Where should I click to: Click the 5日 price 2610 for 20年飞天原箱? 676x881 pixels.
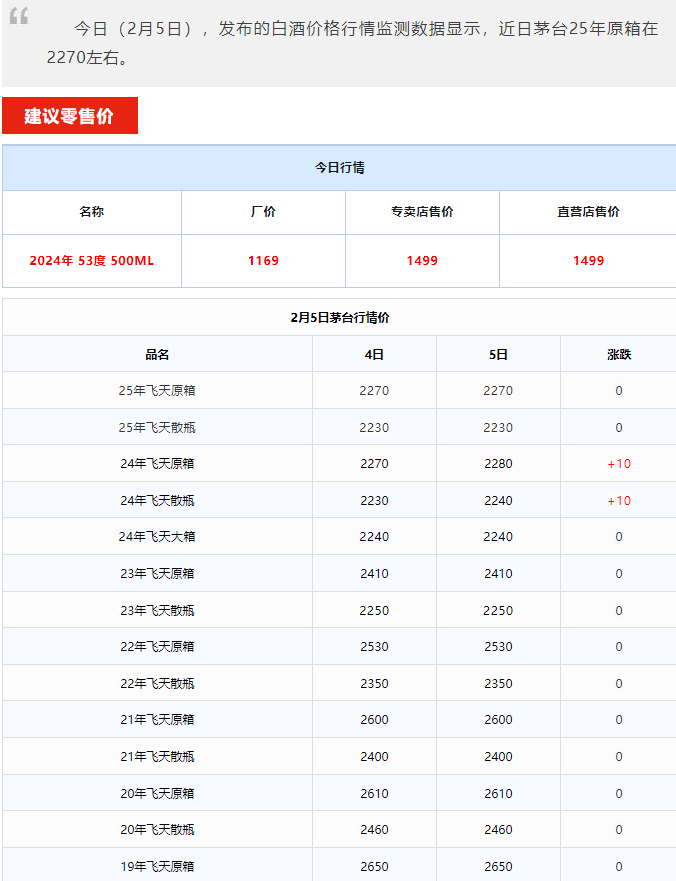[498, 794]
